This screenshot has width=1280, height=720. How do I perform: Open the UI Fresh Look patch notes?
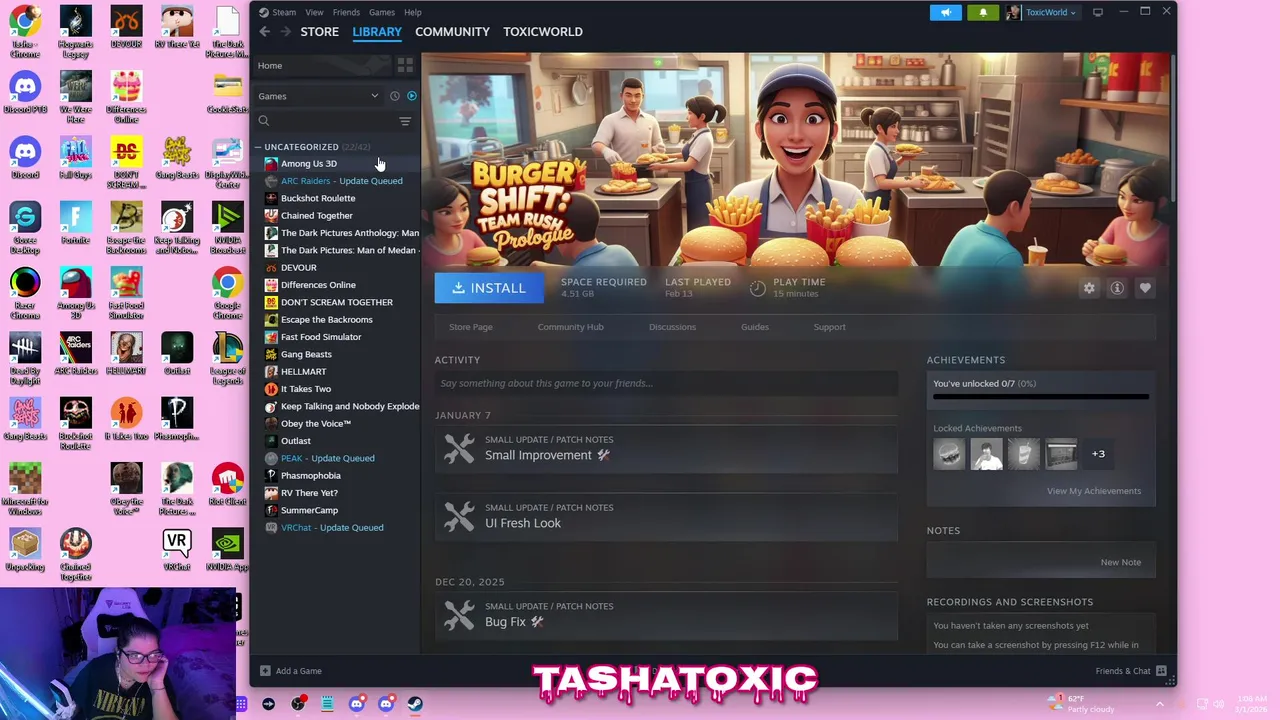click(x=666, y=516)
